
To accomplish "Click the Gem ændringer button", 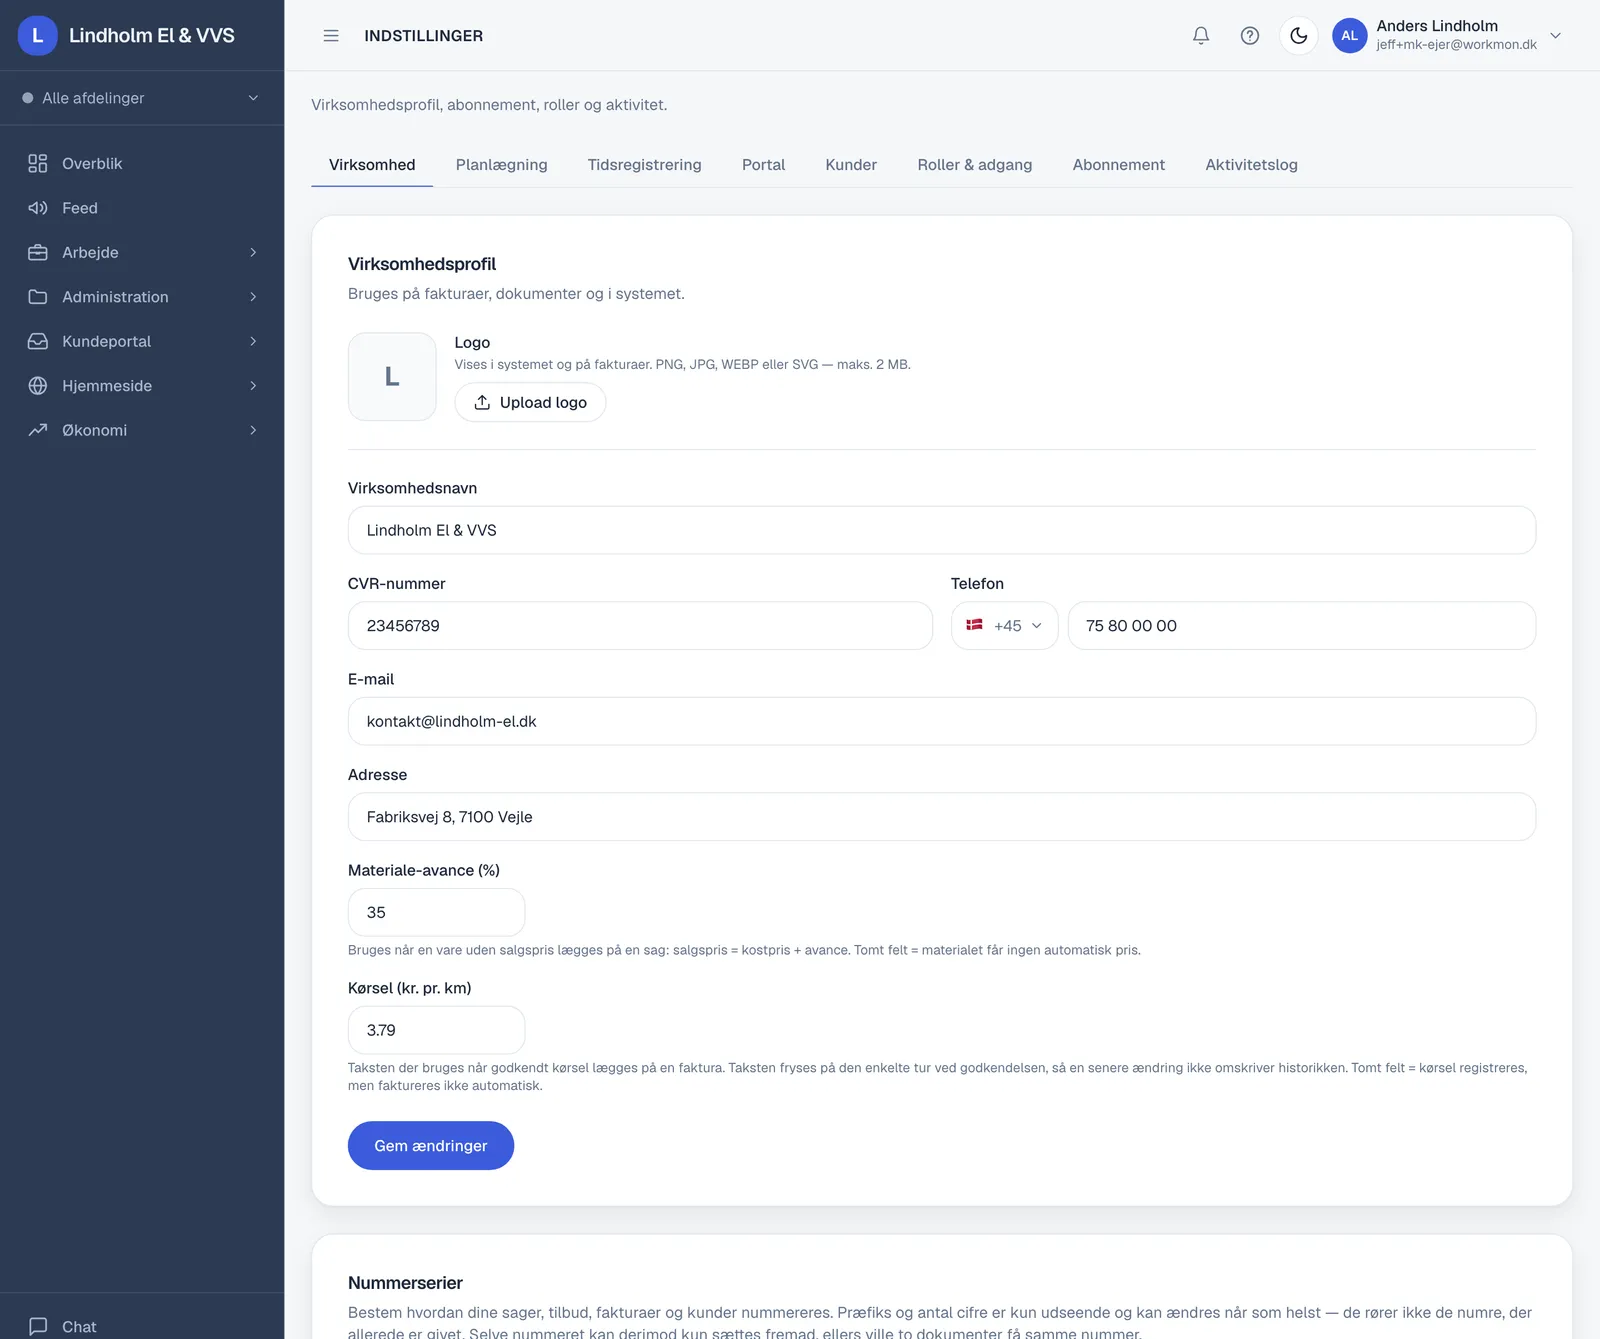I will 431,1146.
